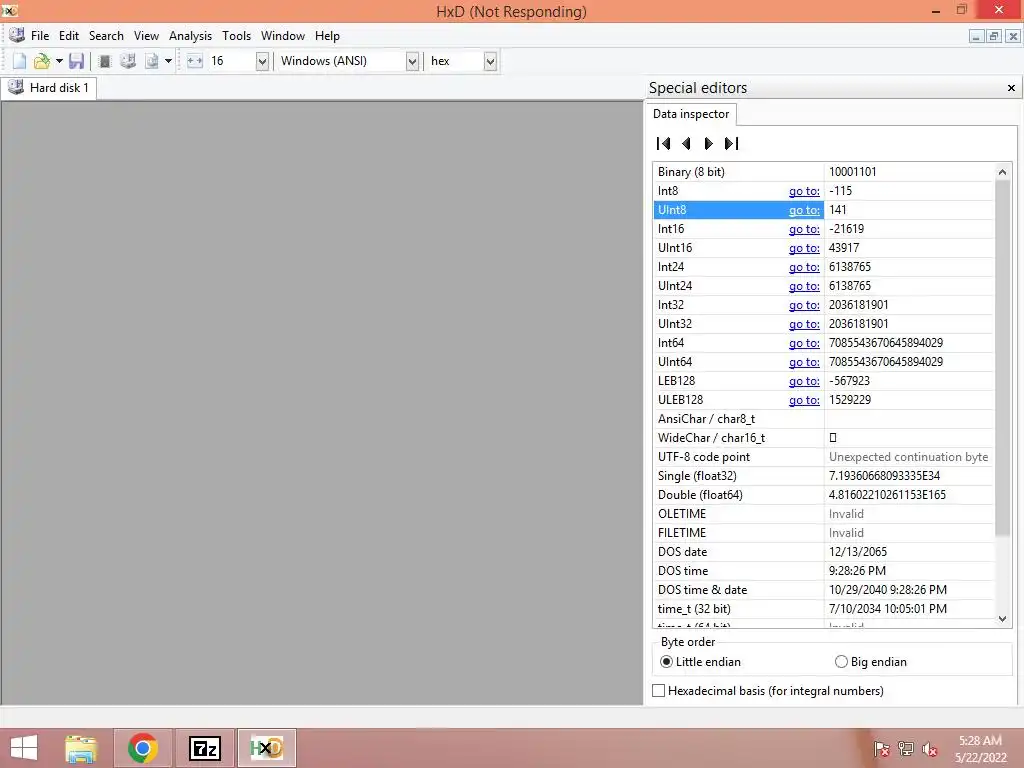The image size is (1024, 768).
Task: Open the Windows (ANSI) charset dropdown
Action: [x=412, y=61]
